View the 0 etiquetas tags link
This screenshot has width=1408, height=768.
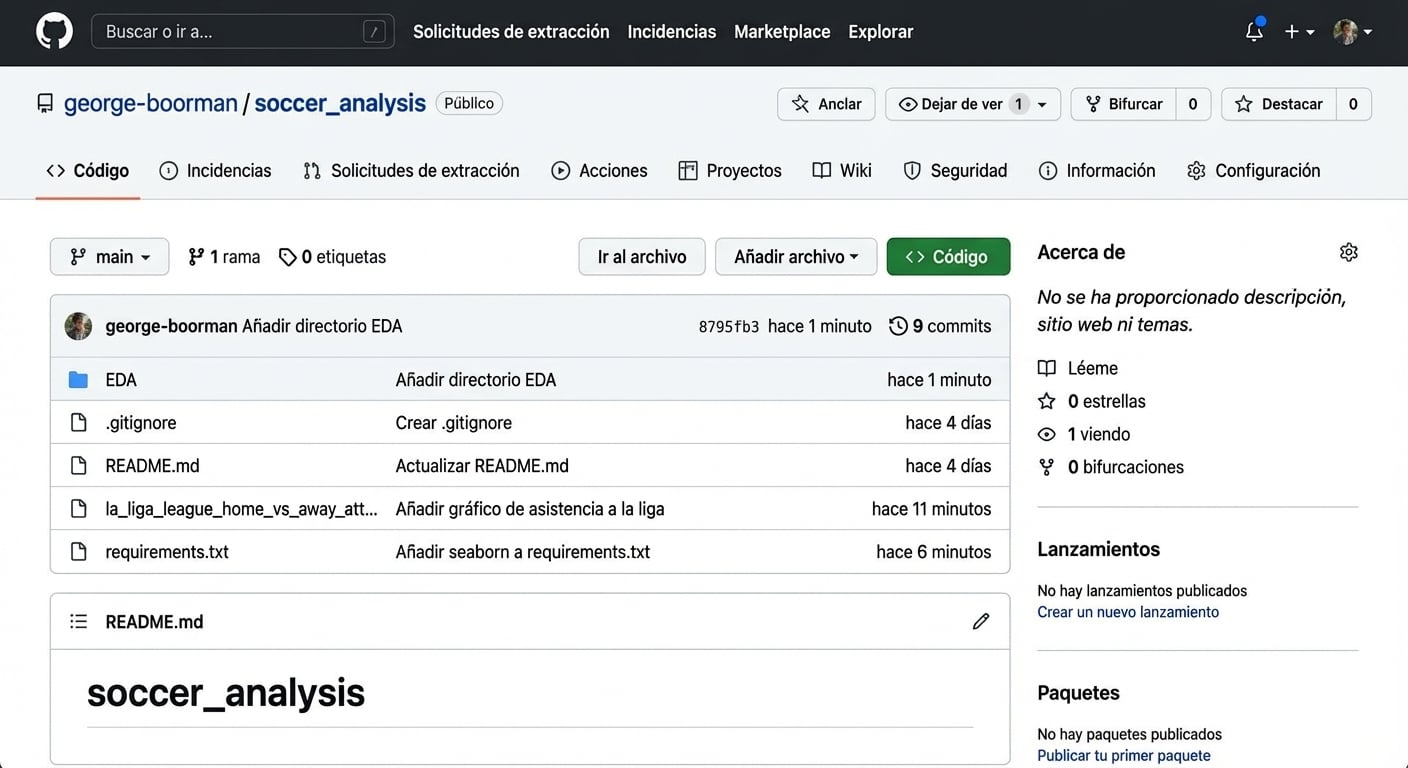332,257
